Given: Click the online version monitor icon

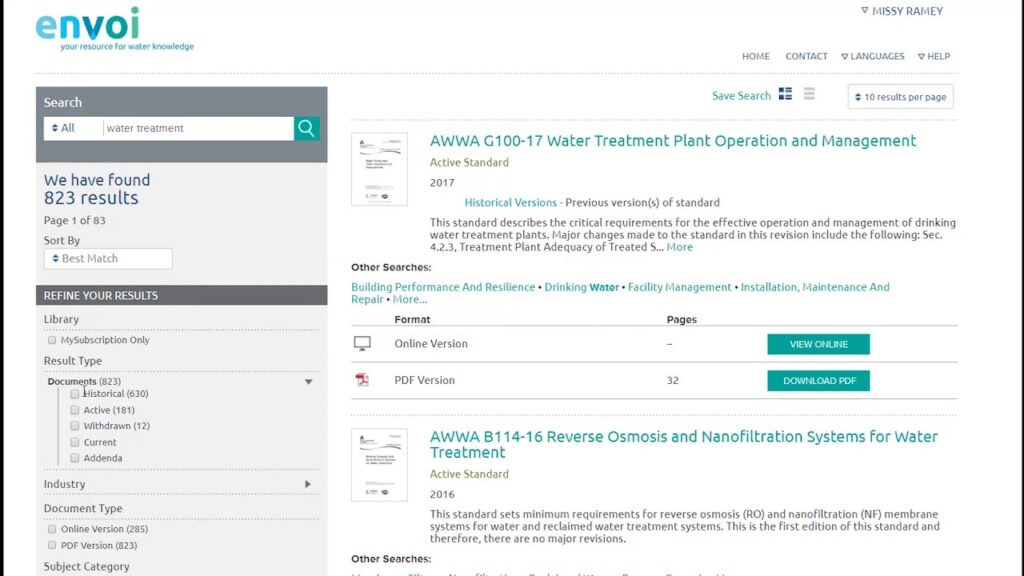Looking at the screenshot, I should click(362, 344).
